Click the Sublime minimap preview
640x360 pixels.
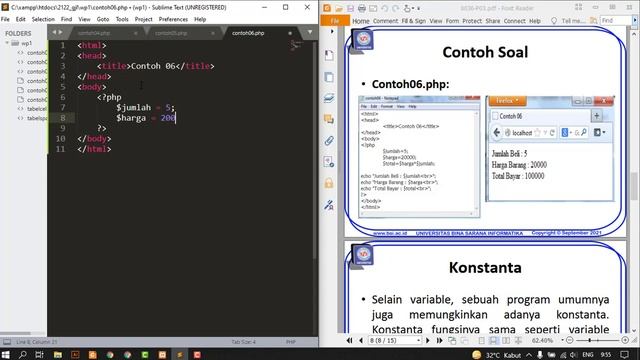[x=296, y=45]
